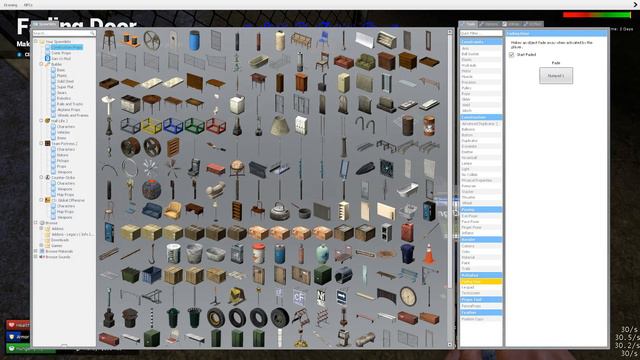The width and height of the screenshot is (640, 360).
Task: Spawn the white washing machine prop
Action: coord(237,104)
